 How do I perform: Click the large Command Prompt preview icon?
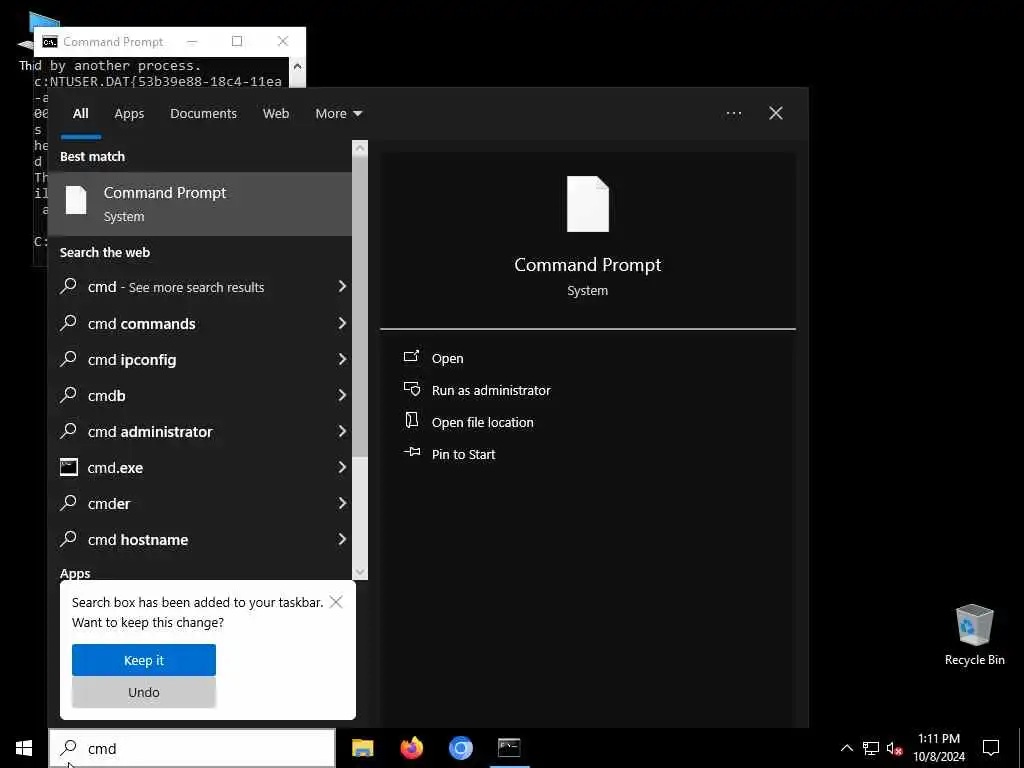588,204
